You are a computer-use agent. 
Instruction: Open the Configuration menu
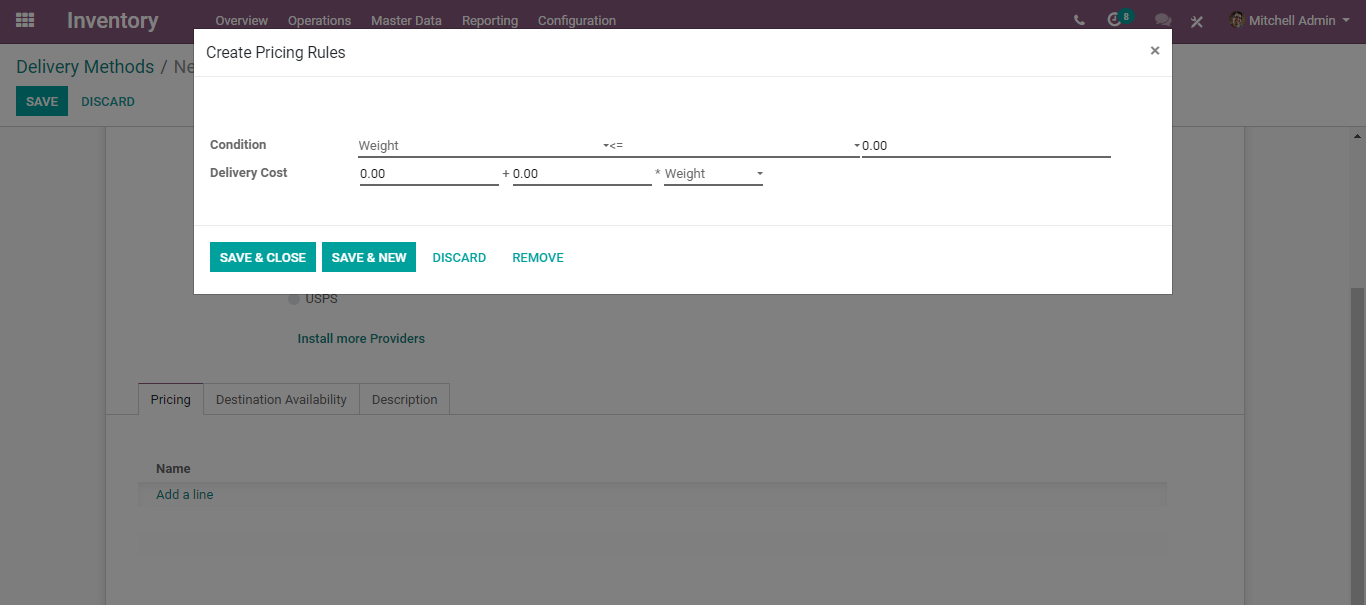point(577,20)
